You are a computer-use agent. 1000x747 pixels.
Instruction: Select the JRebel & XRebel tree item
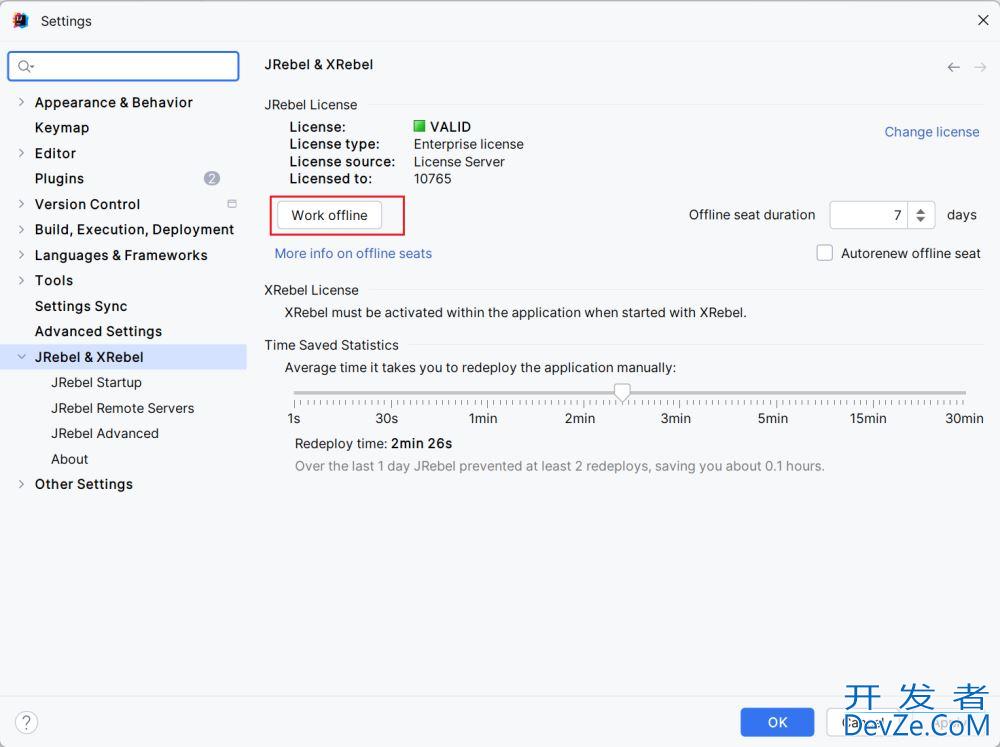123,357
